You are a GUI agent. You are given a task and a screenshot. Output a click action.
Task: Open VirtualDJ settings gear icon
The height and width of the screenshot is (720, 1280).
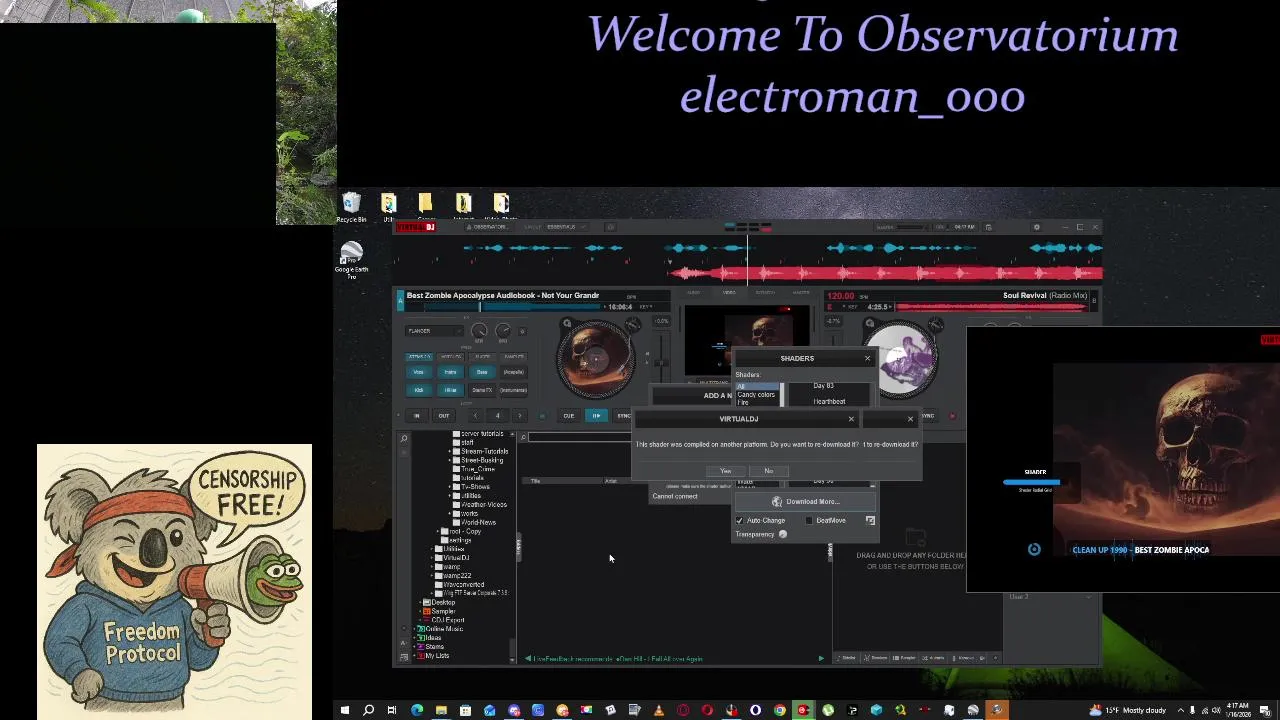(x=1036, y=227)
